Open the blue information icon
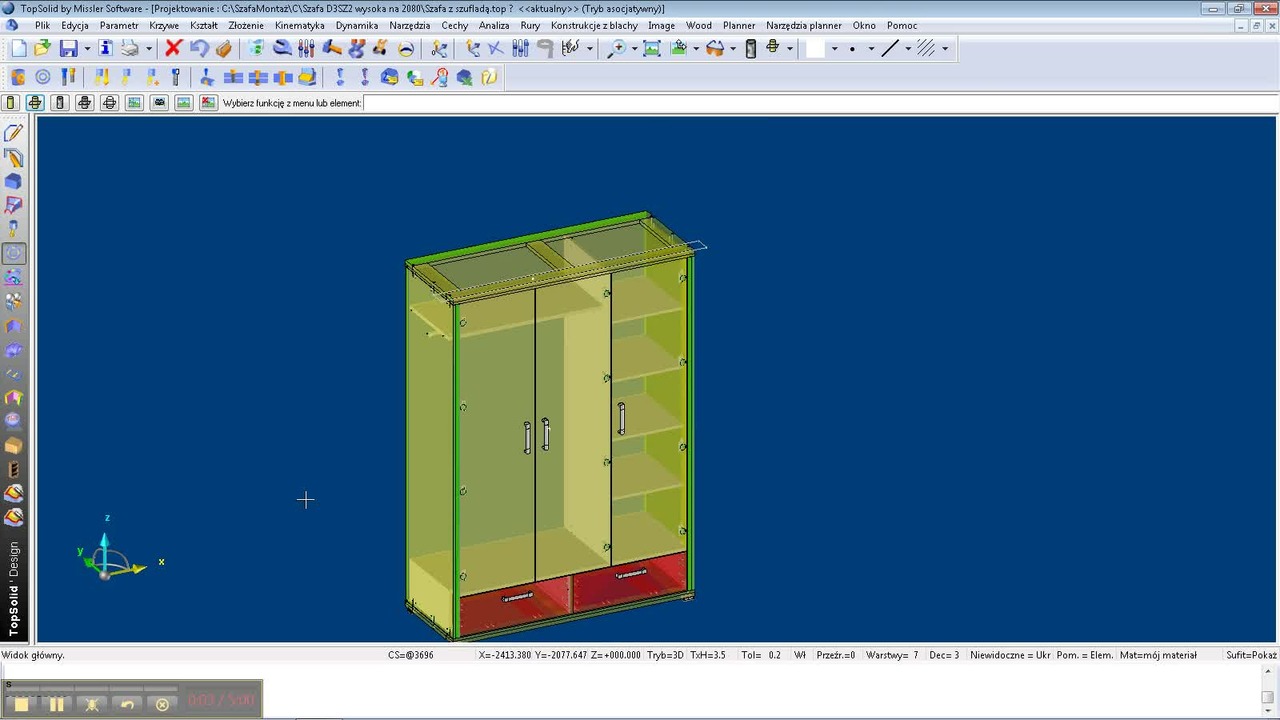The height and width of the screenshot is (720, 1280). 106,48
